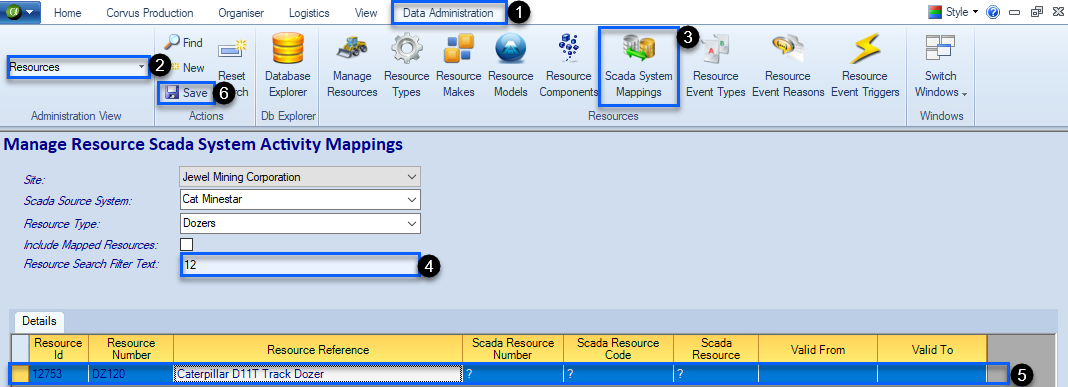Select the DZ120 resource number cell
Screen dimensions: 1068x387
point(131,373)
